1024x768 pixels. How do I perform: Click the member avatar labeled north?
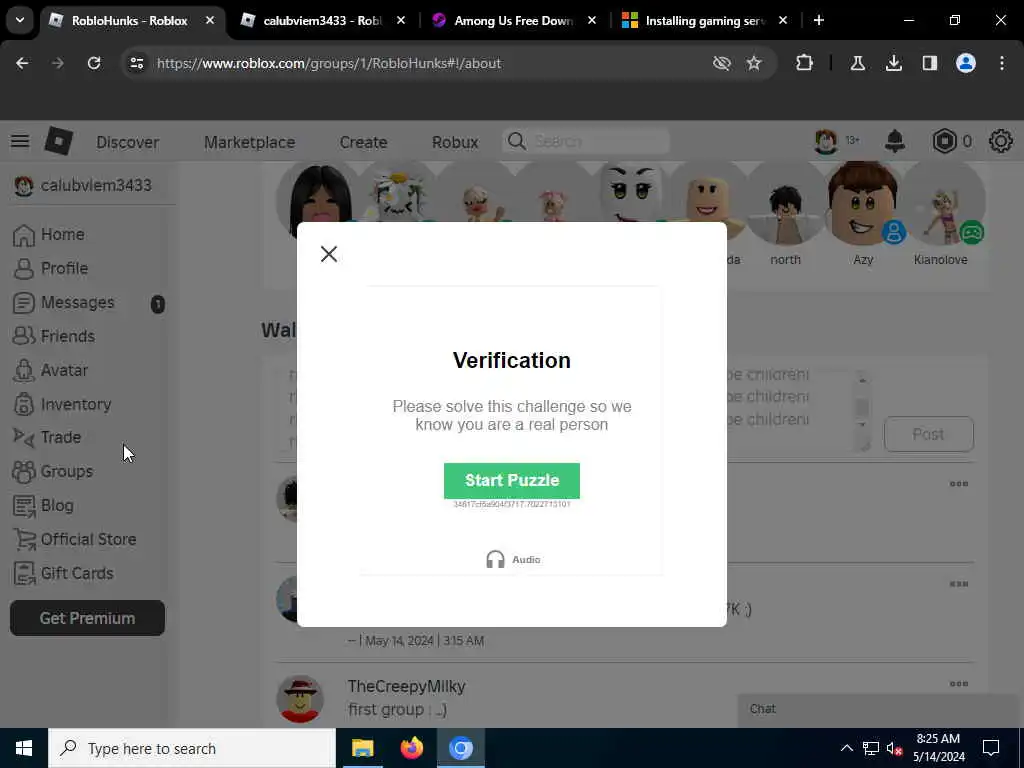[x=785, y=206]
